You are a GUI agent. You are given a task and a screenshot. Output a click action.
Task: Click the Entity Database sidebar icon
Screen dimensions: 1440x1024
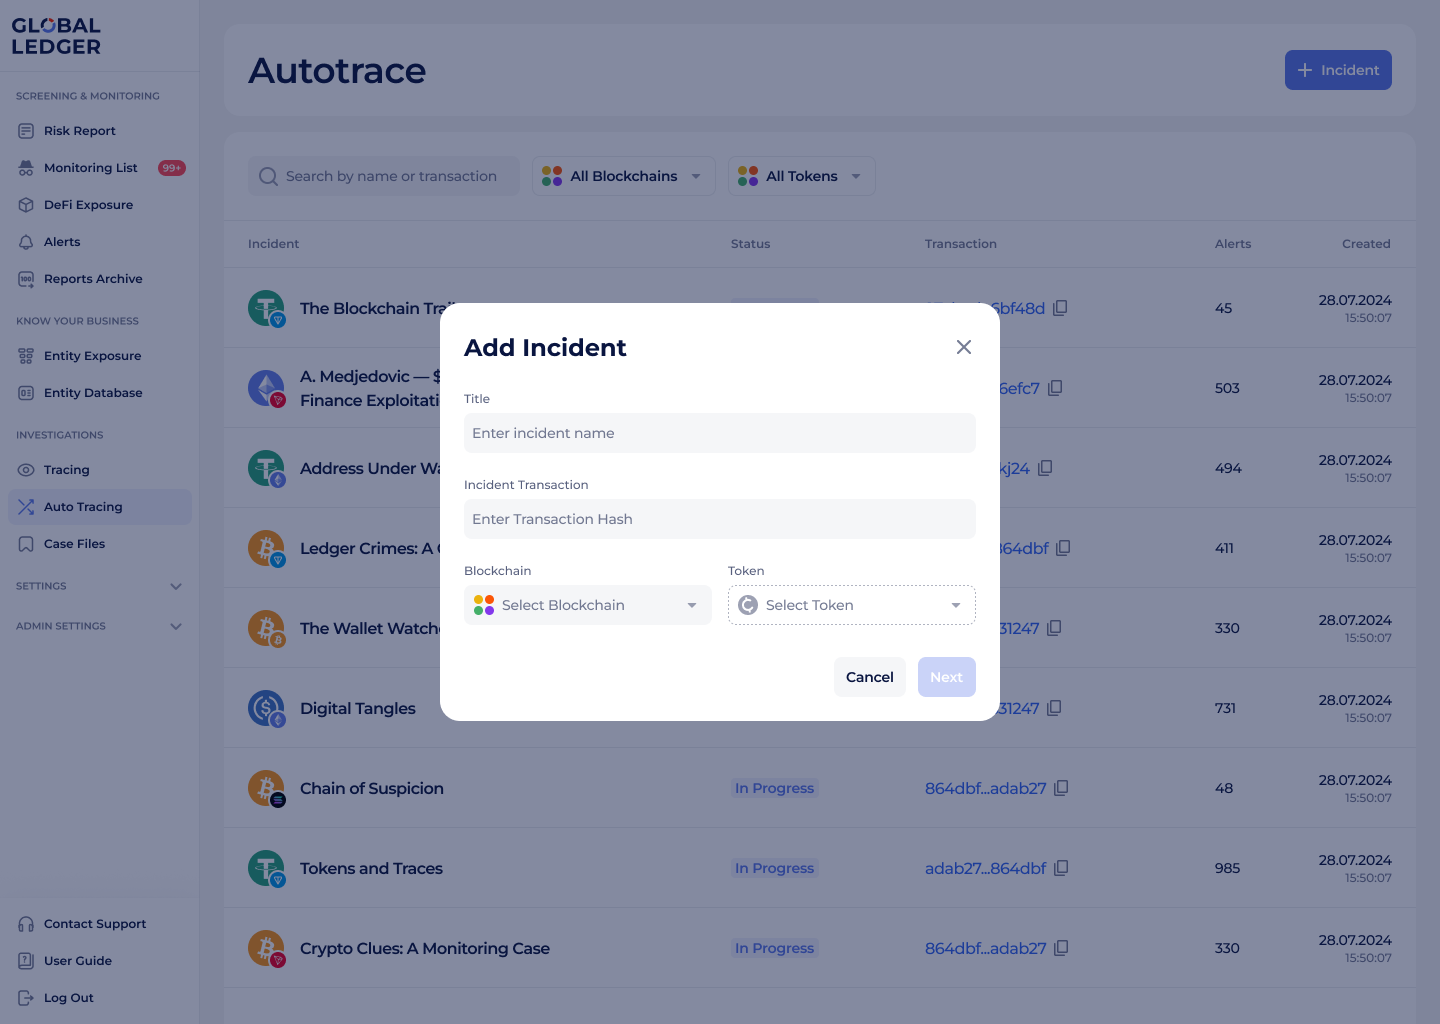25,392
